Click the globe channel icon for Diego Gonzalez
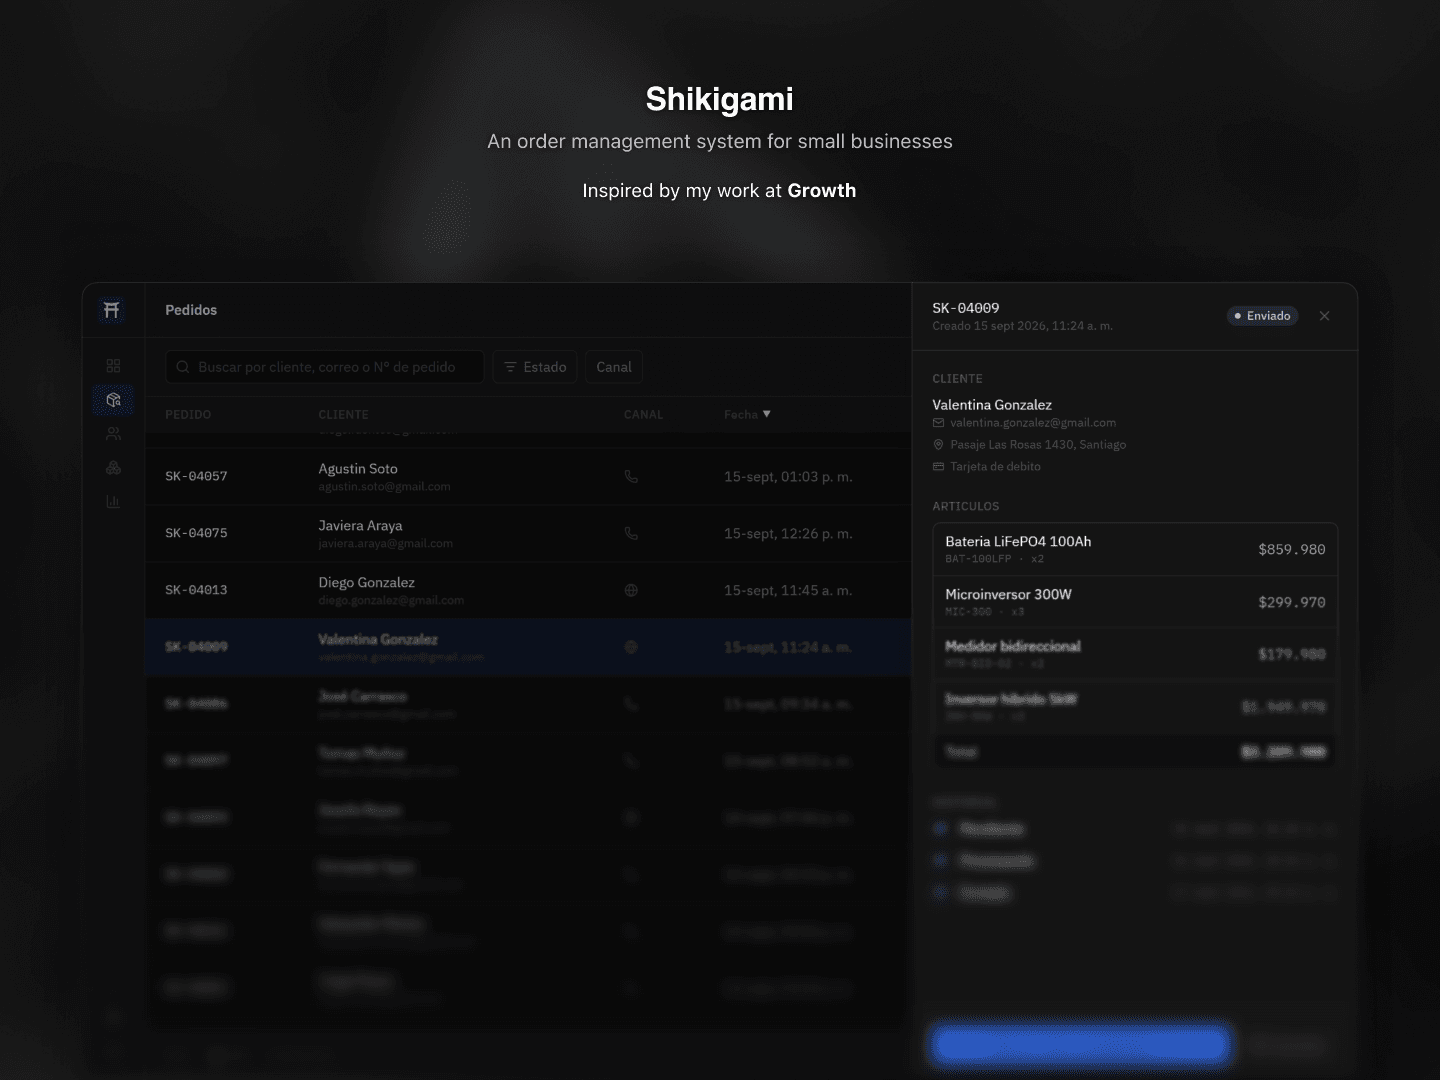The height and width of the screenshot is (1080, 1440). coord(631,591)
